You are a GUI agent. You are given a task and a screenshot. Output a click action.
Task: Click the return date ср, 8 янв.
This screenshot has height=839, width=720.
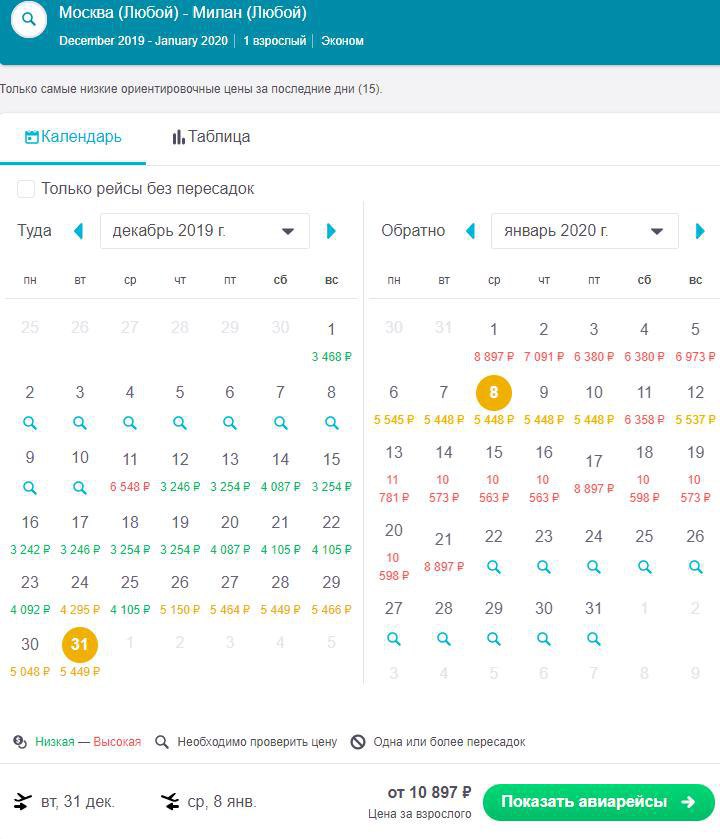point(222,802)
